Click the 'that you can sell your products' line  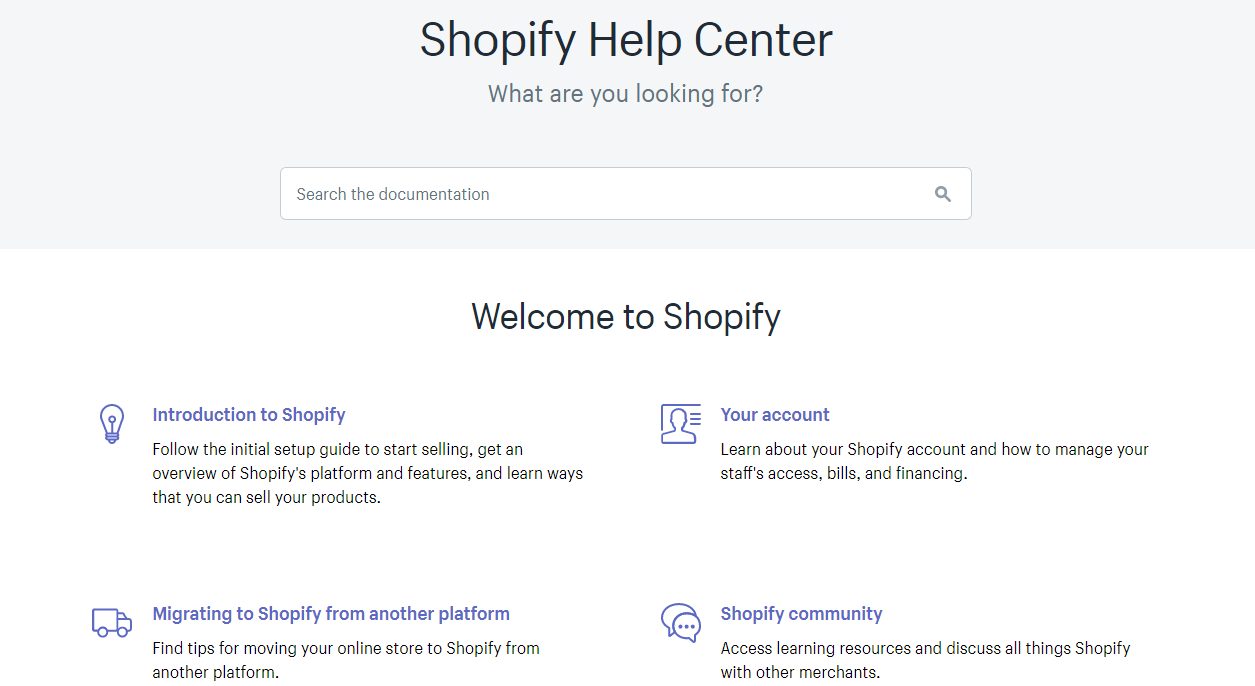(x=266, y=498)
